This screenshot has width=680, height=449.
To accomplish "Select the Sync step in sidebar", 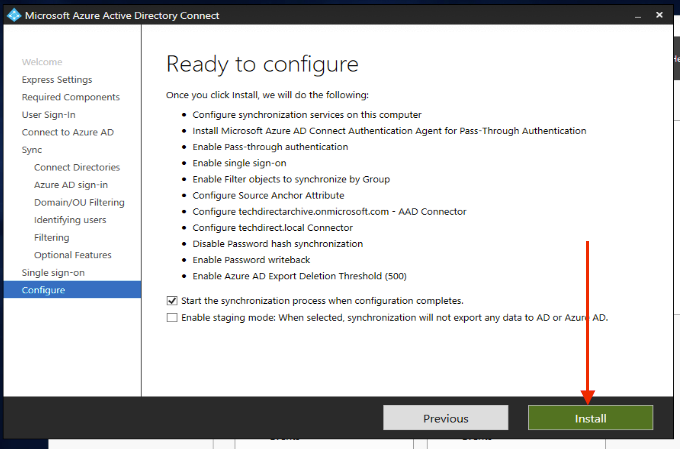I will [32, 150].
